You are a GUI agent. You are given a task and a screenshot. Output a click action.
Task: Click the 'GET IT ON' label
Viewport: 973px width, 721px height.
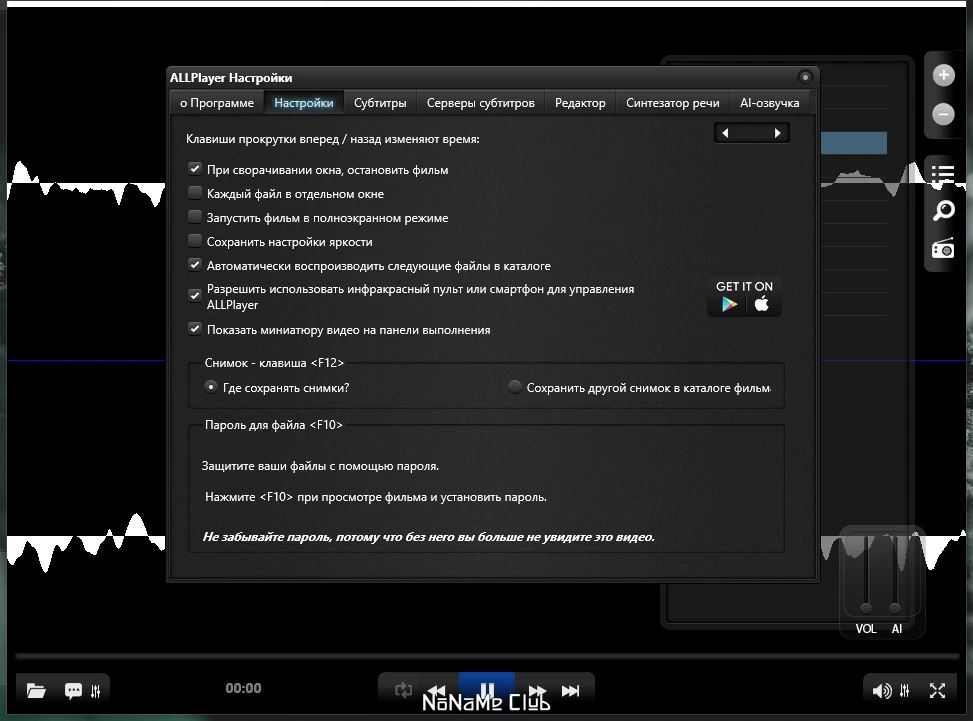click(x=744, y=286)
